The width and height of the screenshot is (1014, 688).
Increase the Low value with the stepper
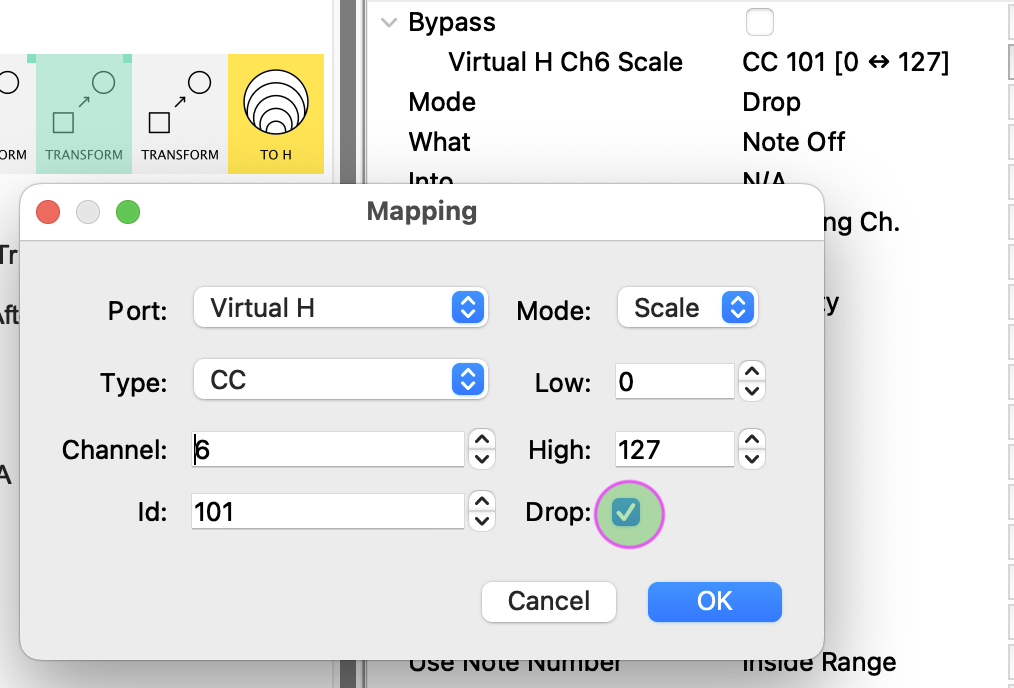752,372
